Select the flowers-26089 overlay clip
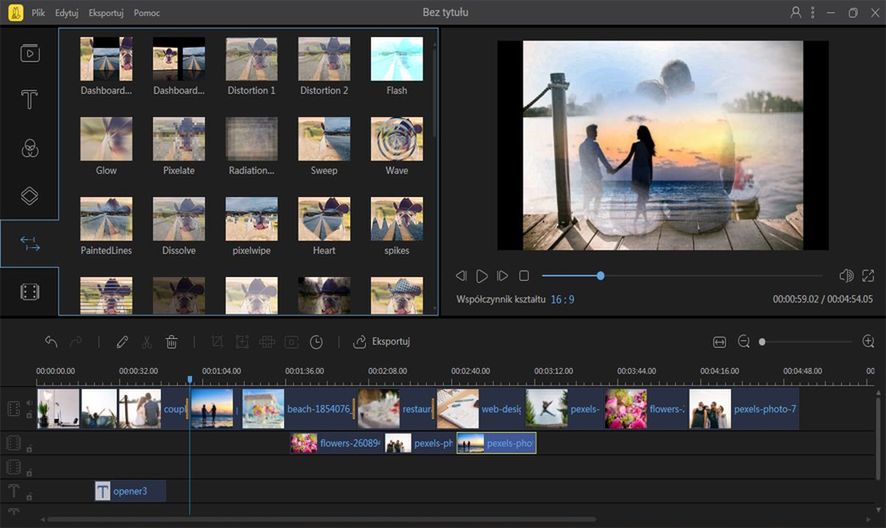This screenshot has width=886, height=528. coord(336,443)
